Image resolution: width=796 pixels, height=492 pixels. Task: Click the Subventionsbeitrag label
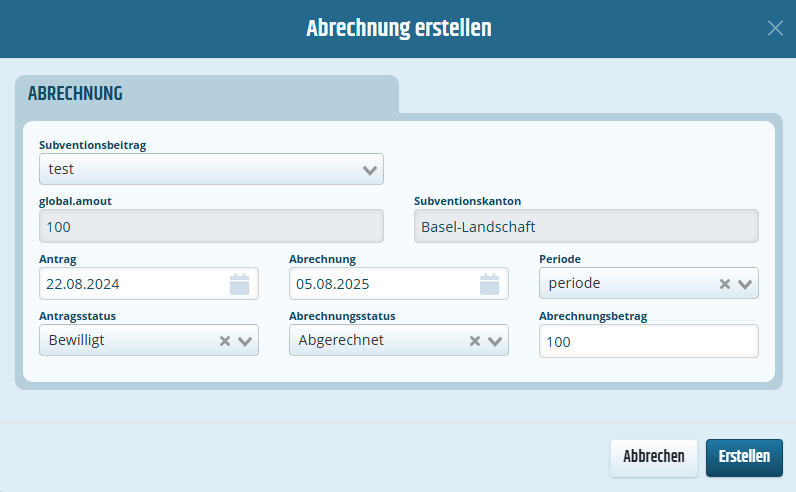tap(92, 145)
